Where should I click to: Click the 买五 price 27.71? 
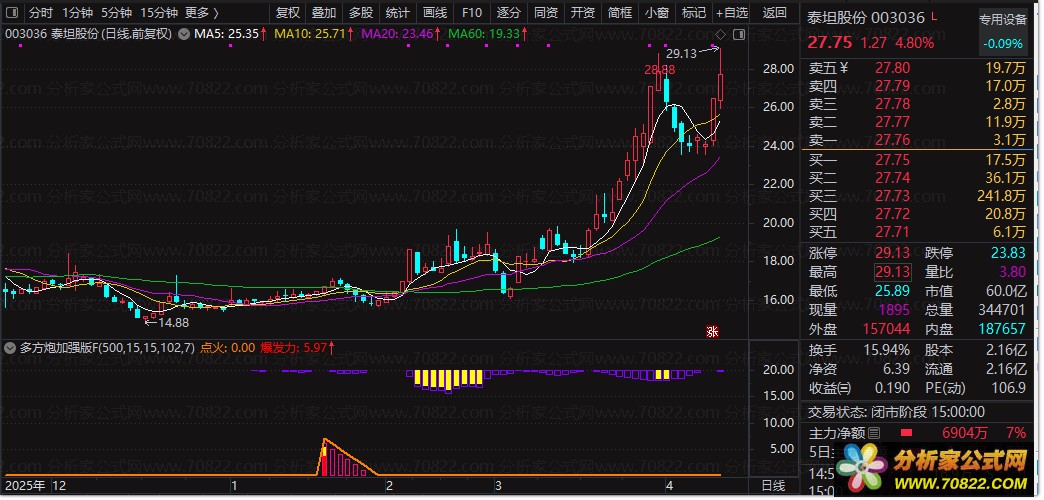coord(892,232)
